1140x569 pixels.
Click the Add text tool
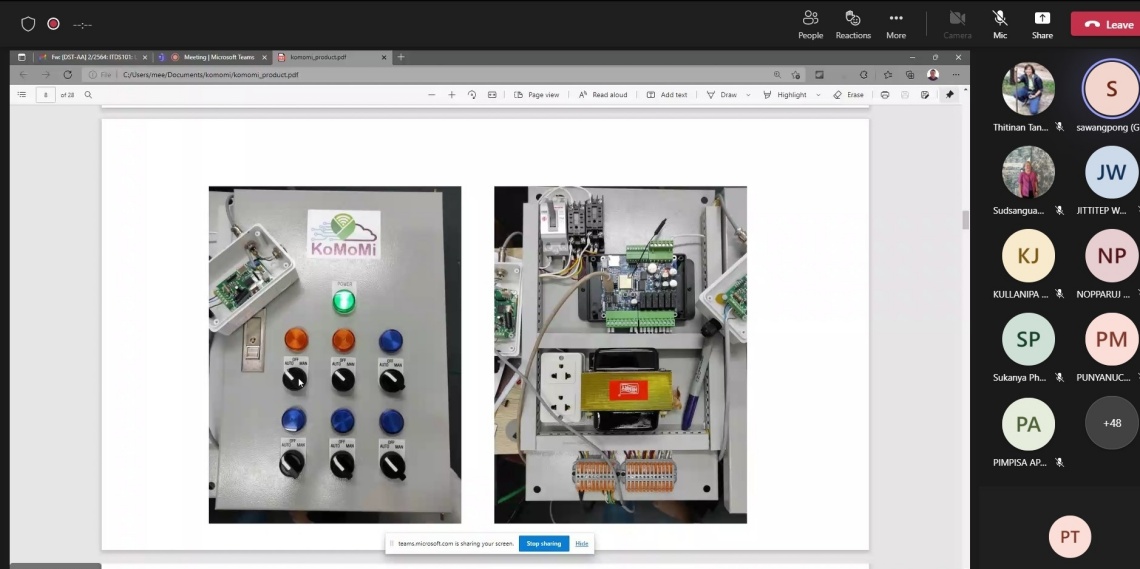coord(666,95)
